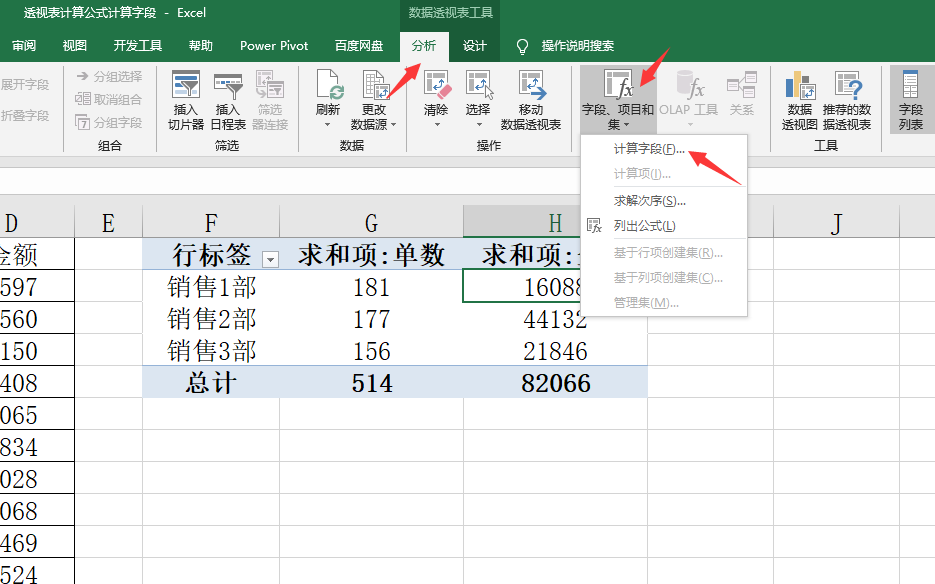The width and height of the screenshot is (935, 584).
Task: Click 展开字段 expand field
Action: coord(24,85)
